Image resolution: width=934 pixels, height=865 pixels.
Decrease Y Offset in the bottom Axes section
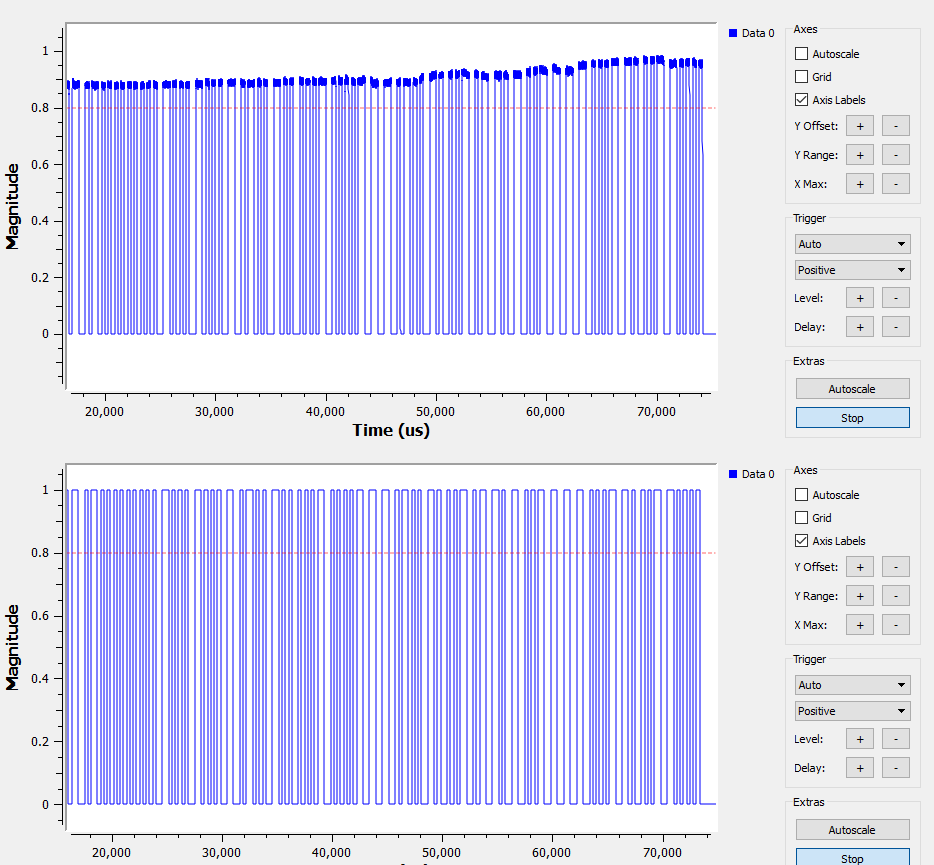click(895, 566)
